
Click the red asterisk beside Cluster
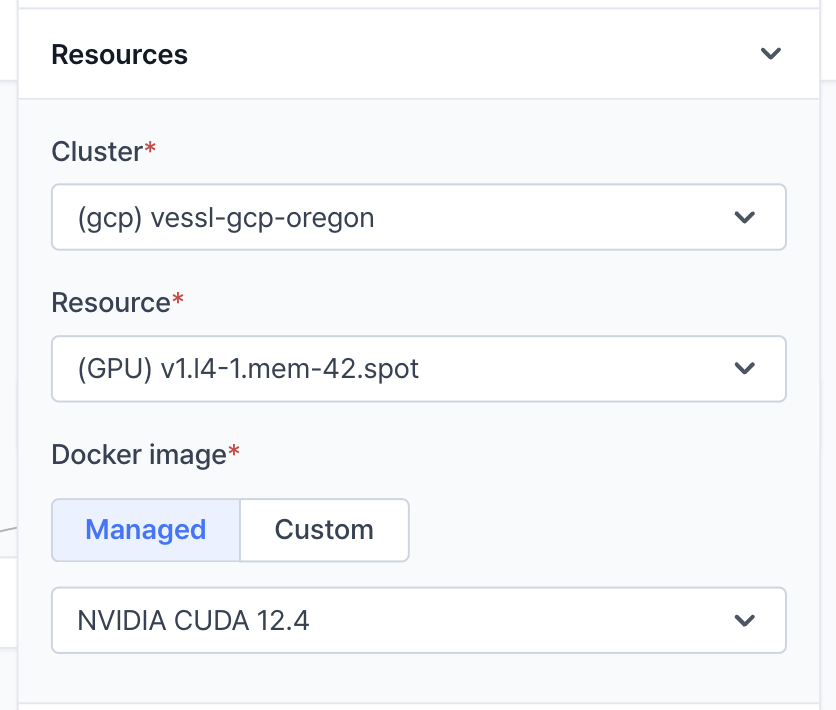coord(151,150)
